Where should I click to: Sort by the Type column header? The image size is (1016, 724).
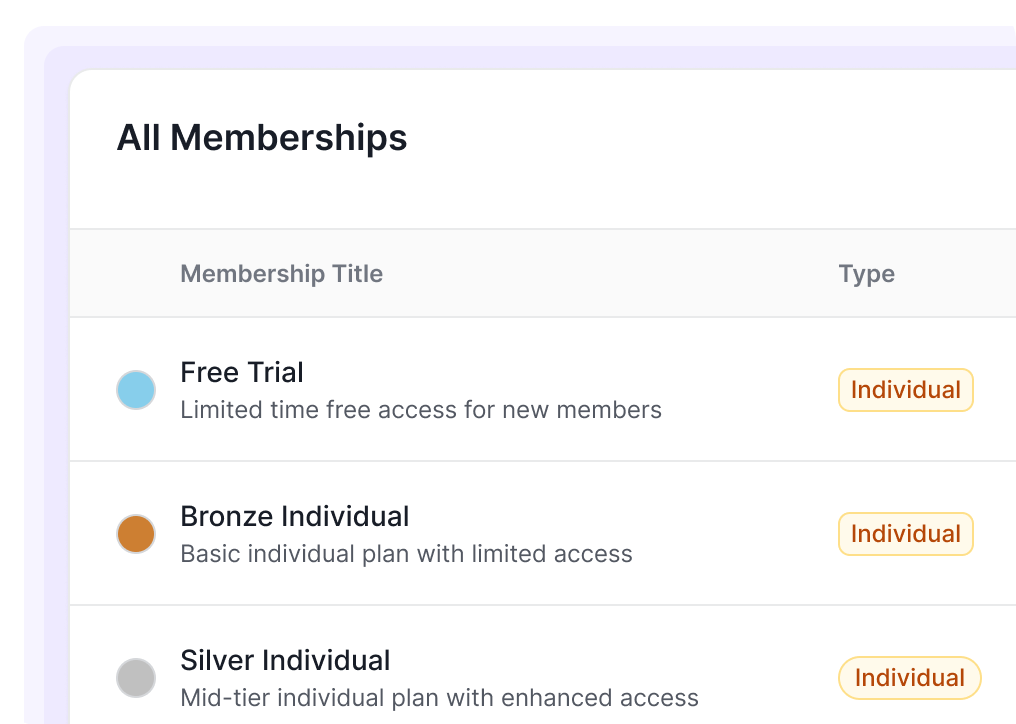tap(866, 274)
